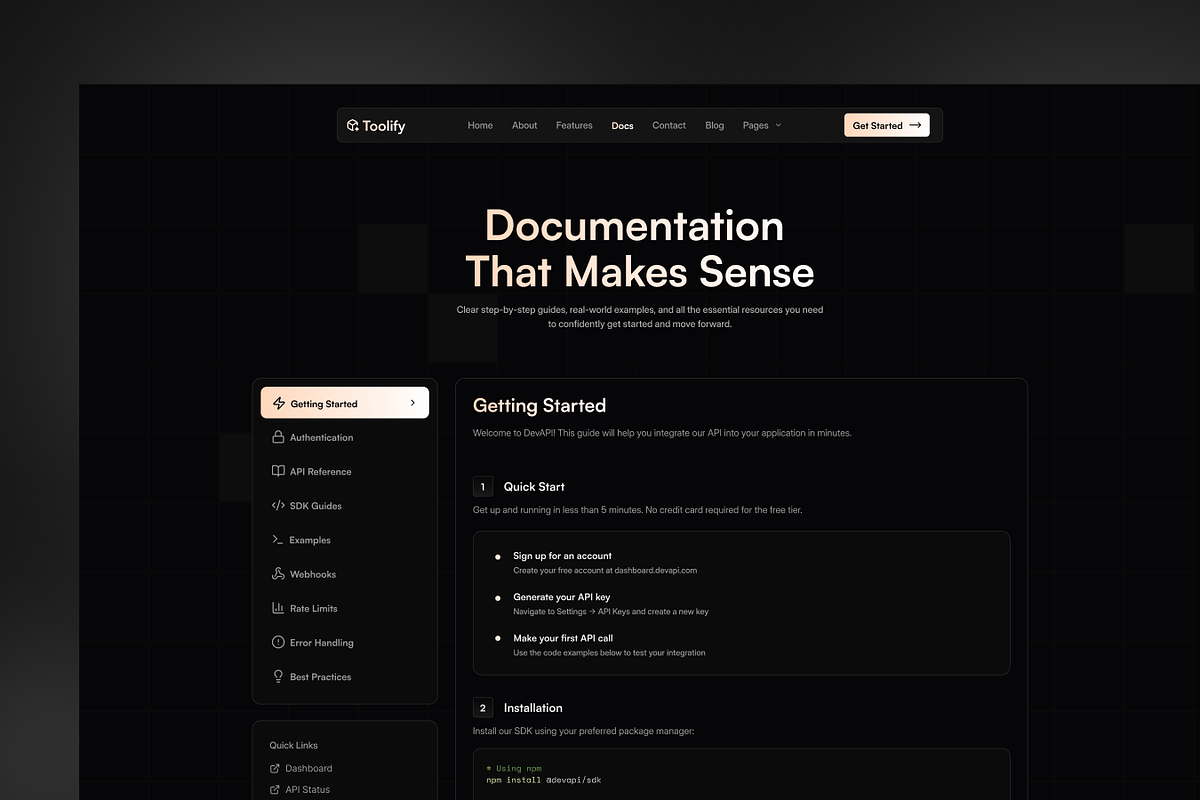Click the chevron on the Getting Started item
Image resolution: width=1200 pixels, height=800 pixels.
[x=413, y=403]
